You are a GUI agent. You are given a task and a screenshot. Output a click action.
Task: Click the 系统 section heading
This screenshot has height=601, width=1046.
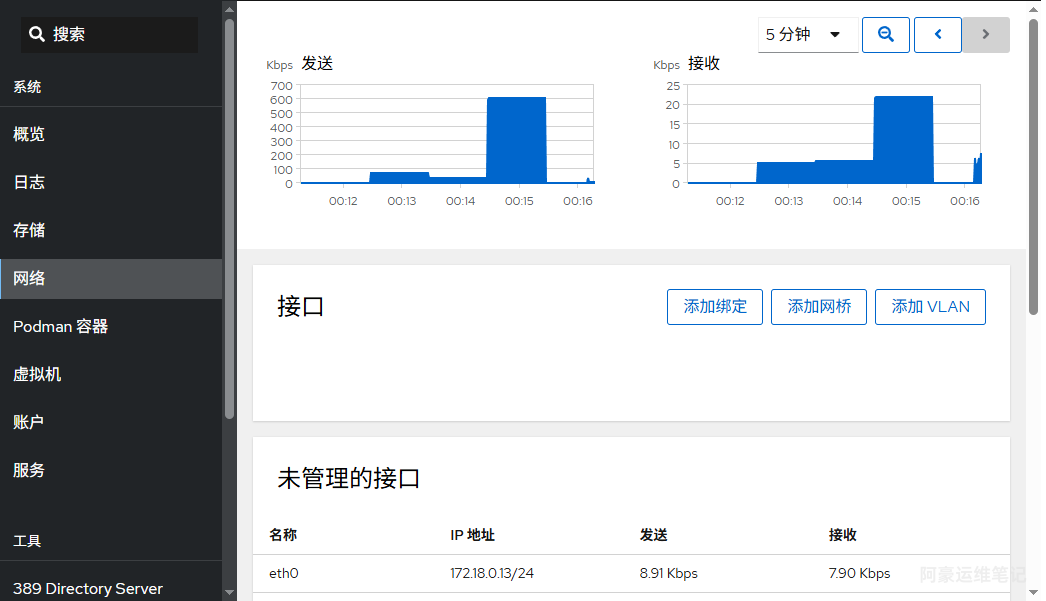[27, 87]
